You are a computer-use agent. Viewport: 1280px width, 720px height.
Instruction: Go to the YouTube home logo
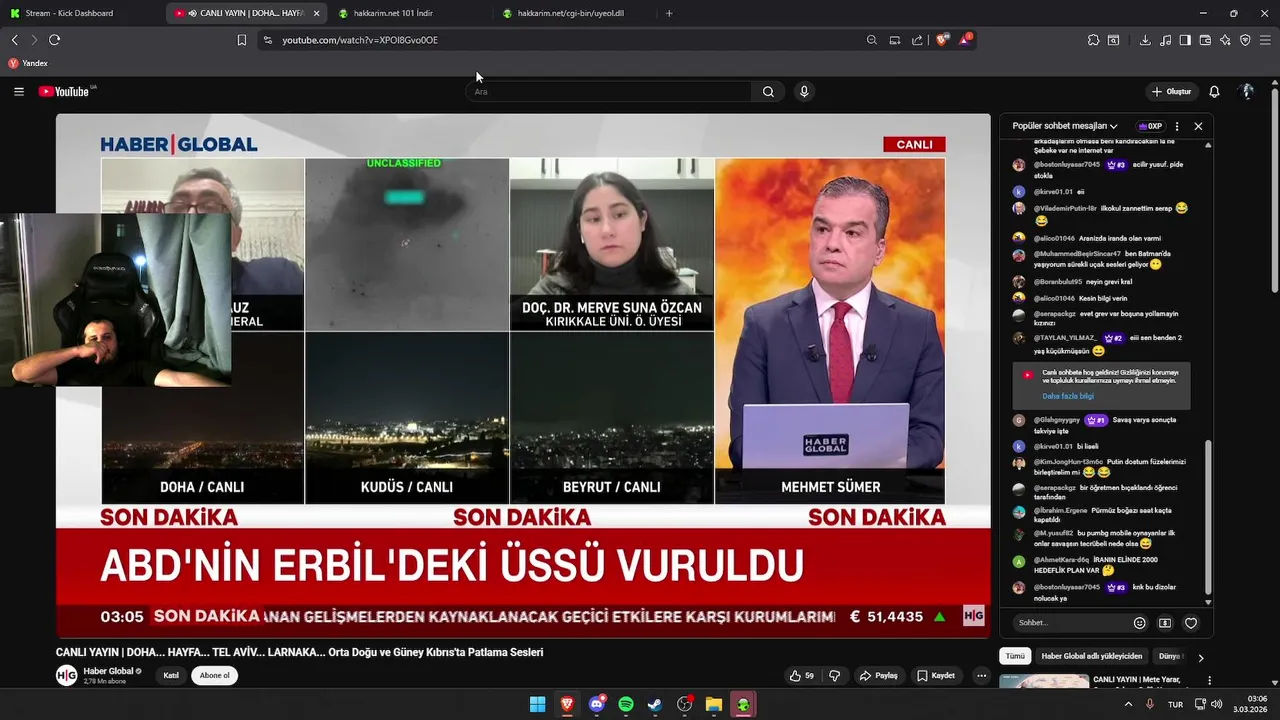coord(66,91)
